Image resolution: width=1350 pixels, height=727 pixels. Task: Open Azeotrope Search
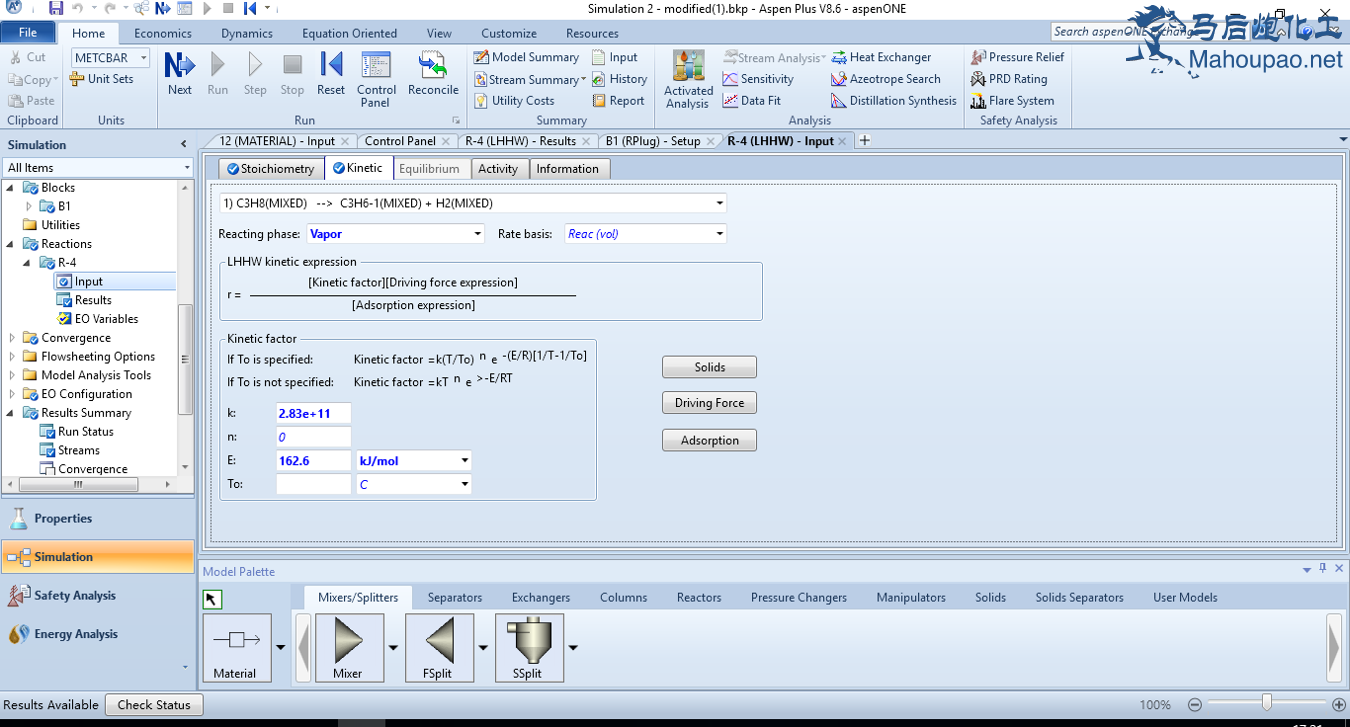pos(886,79)
